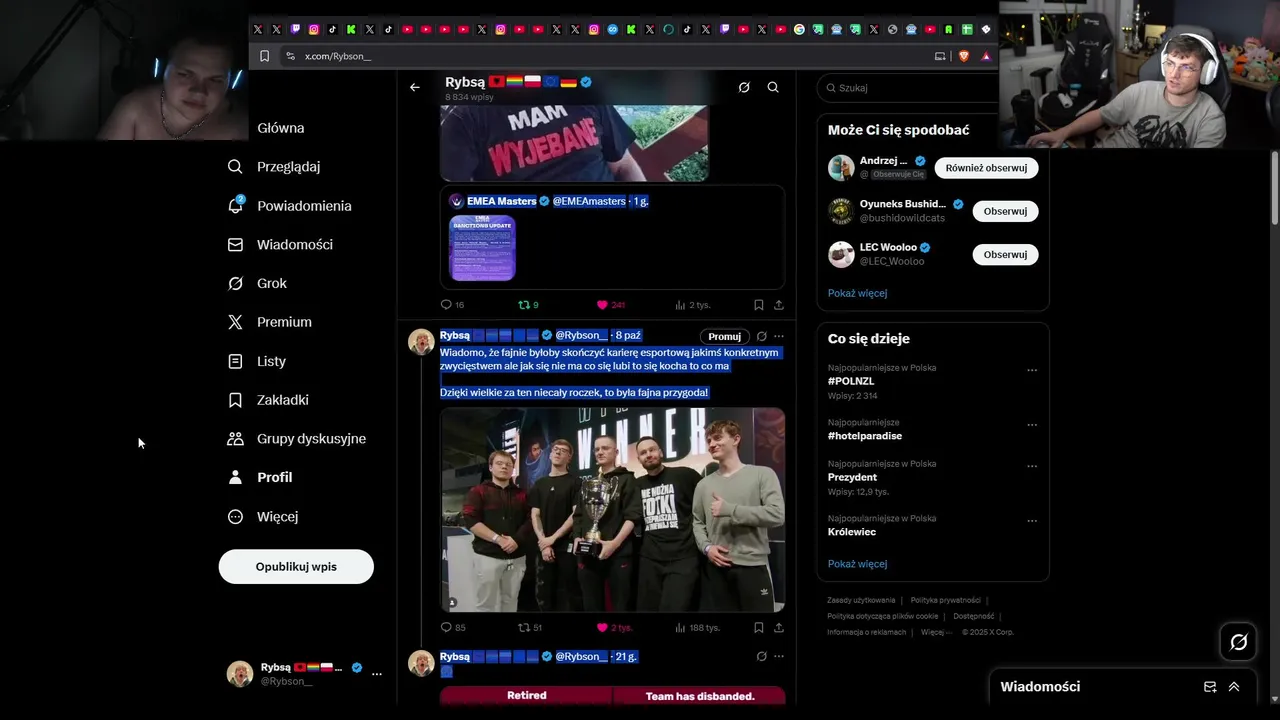Open the Prezydent trend
The image size is (1280, 720).
(x=852, y=477)
